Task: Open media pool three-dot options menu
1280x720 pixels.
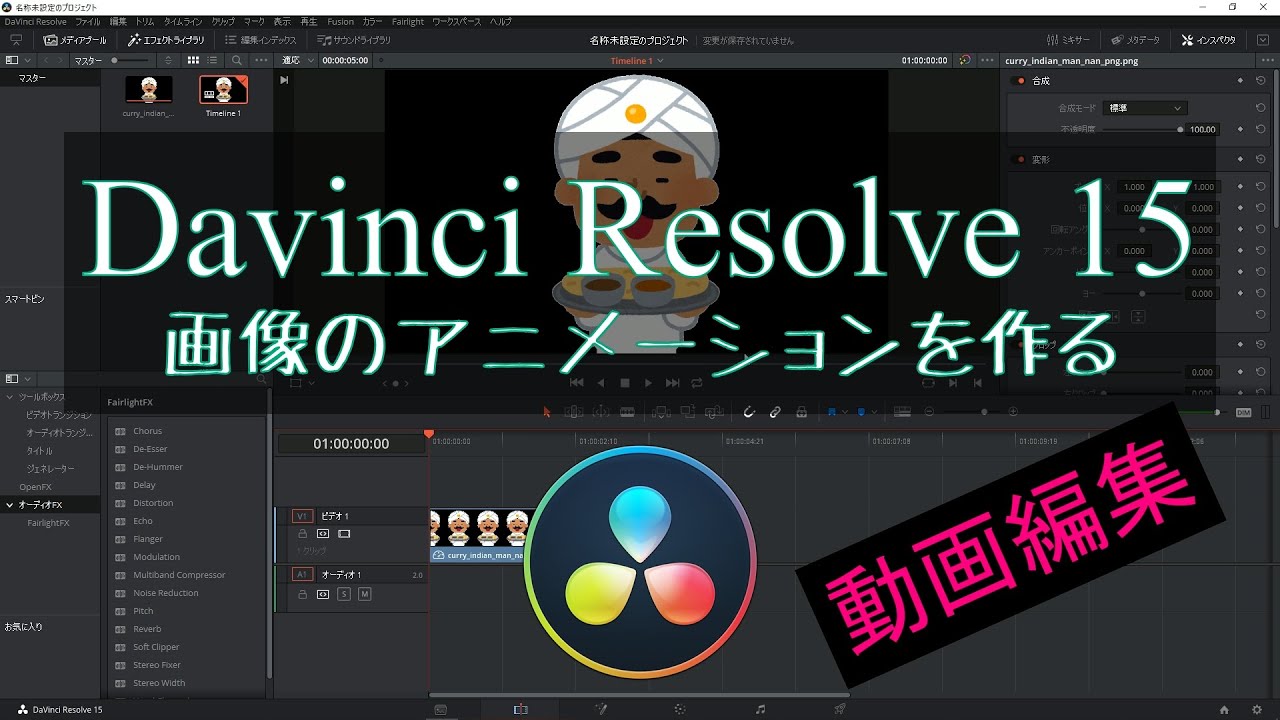Action: point(261,60)
